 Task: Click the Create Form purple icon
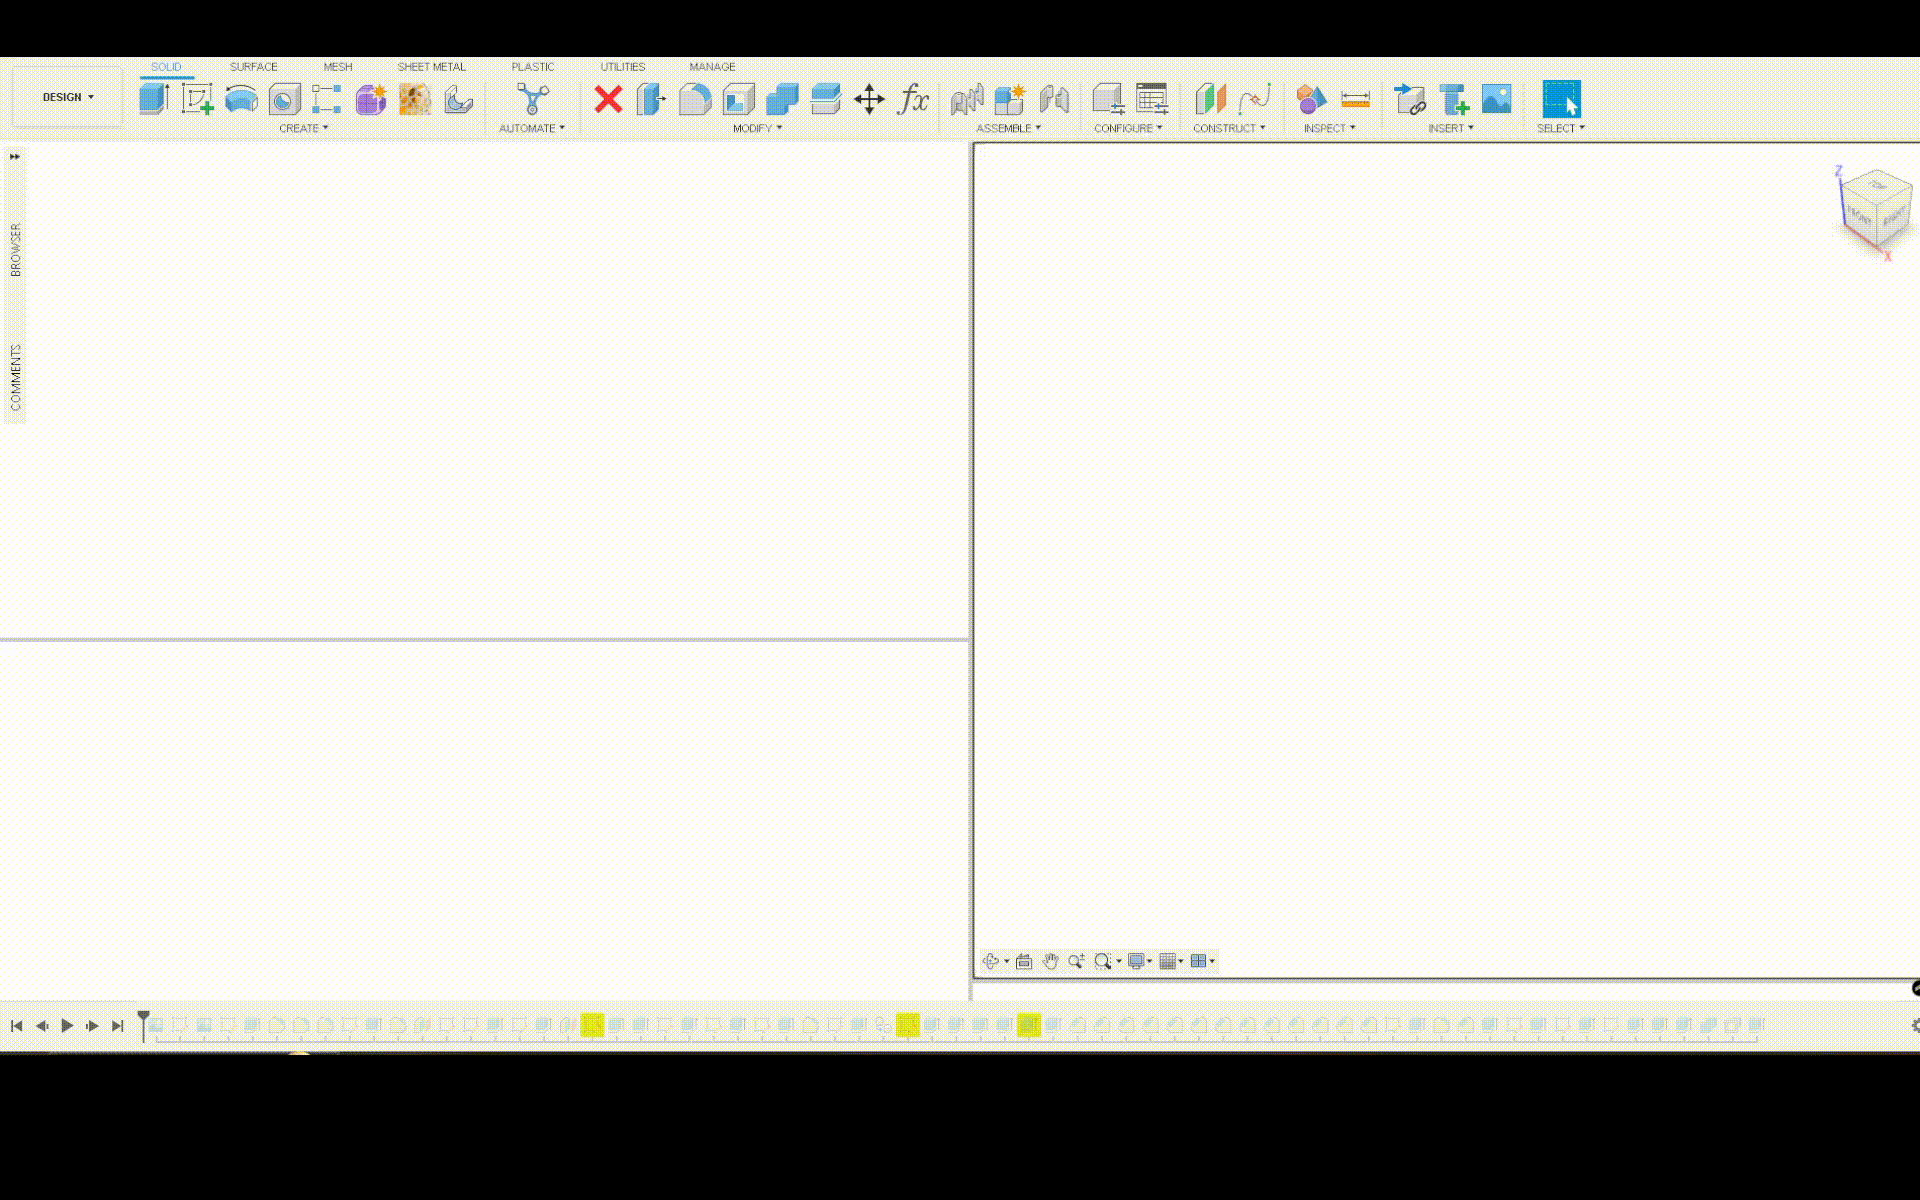click(x=371, y=99)
